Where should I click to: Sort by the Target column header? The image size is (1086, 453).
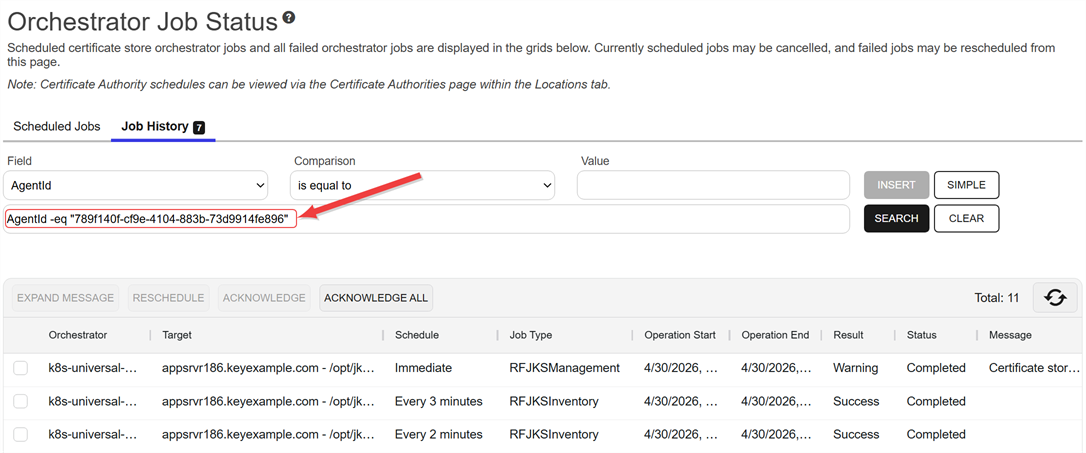pyautogui.click(x=177, y=335)
